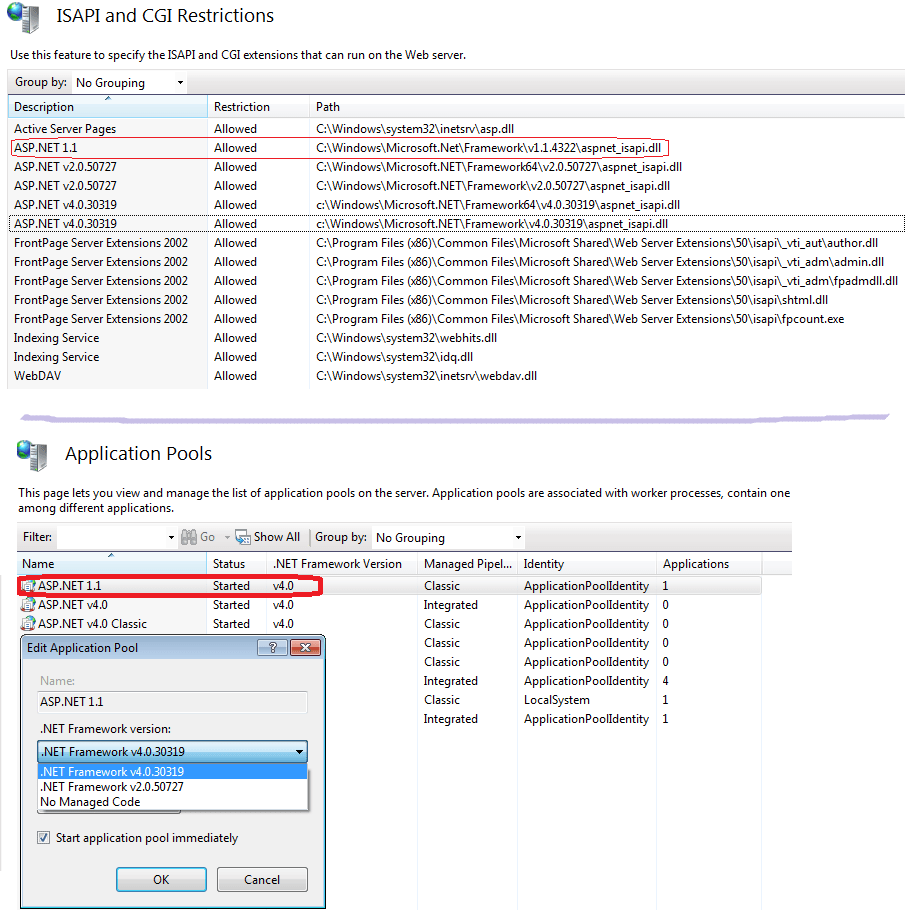Click the ISAPI and CGI Restrictions server icon

23,17
